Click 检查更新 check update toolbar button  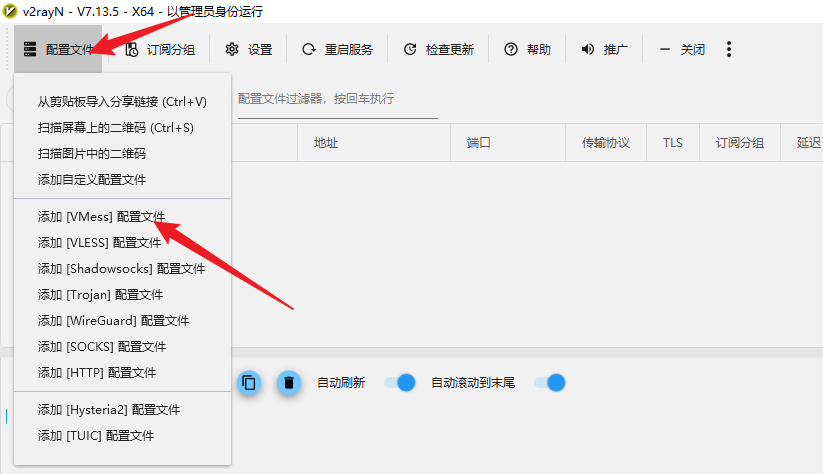point(438,49)
